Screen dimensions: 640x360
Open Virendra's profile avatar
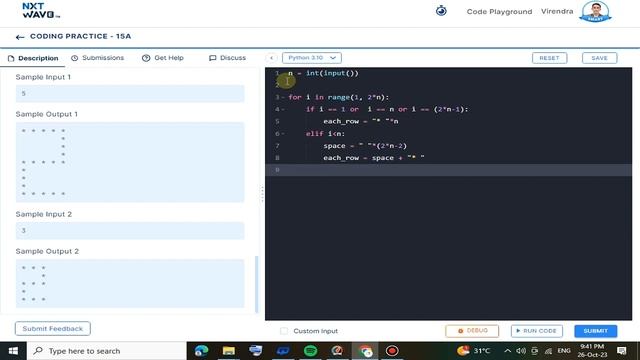pos(596,11)
